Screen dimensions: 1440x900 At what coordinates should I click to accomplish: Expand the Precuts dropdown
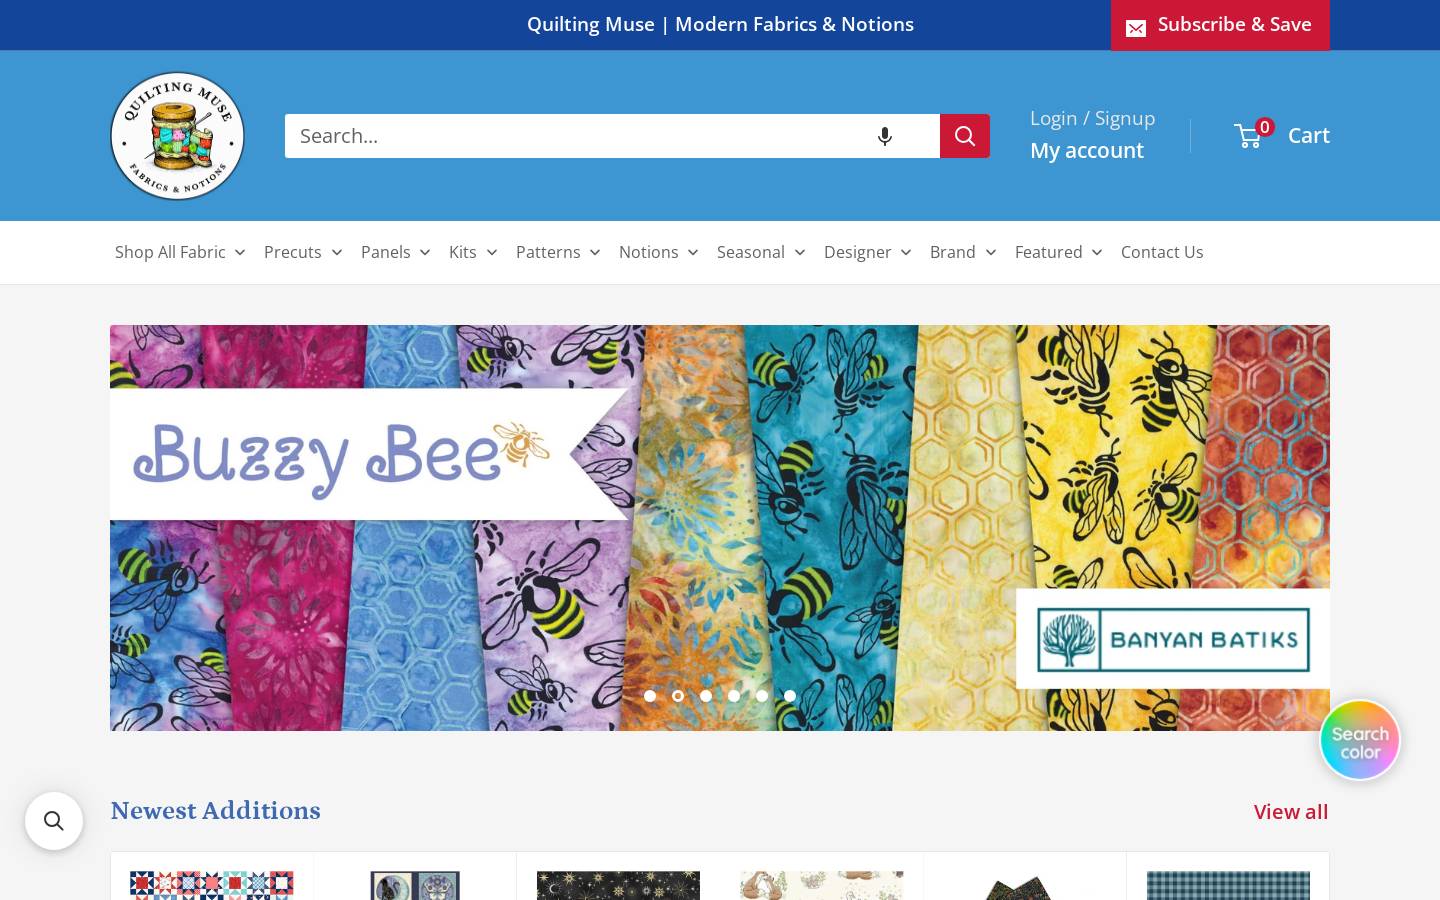(x=303, y=252)
